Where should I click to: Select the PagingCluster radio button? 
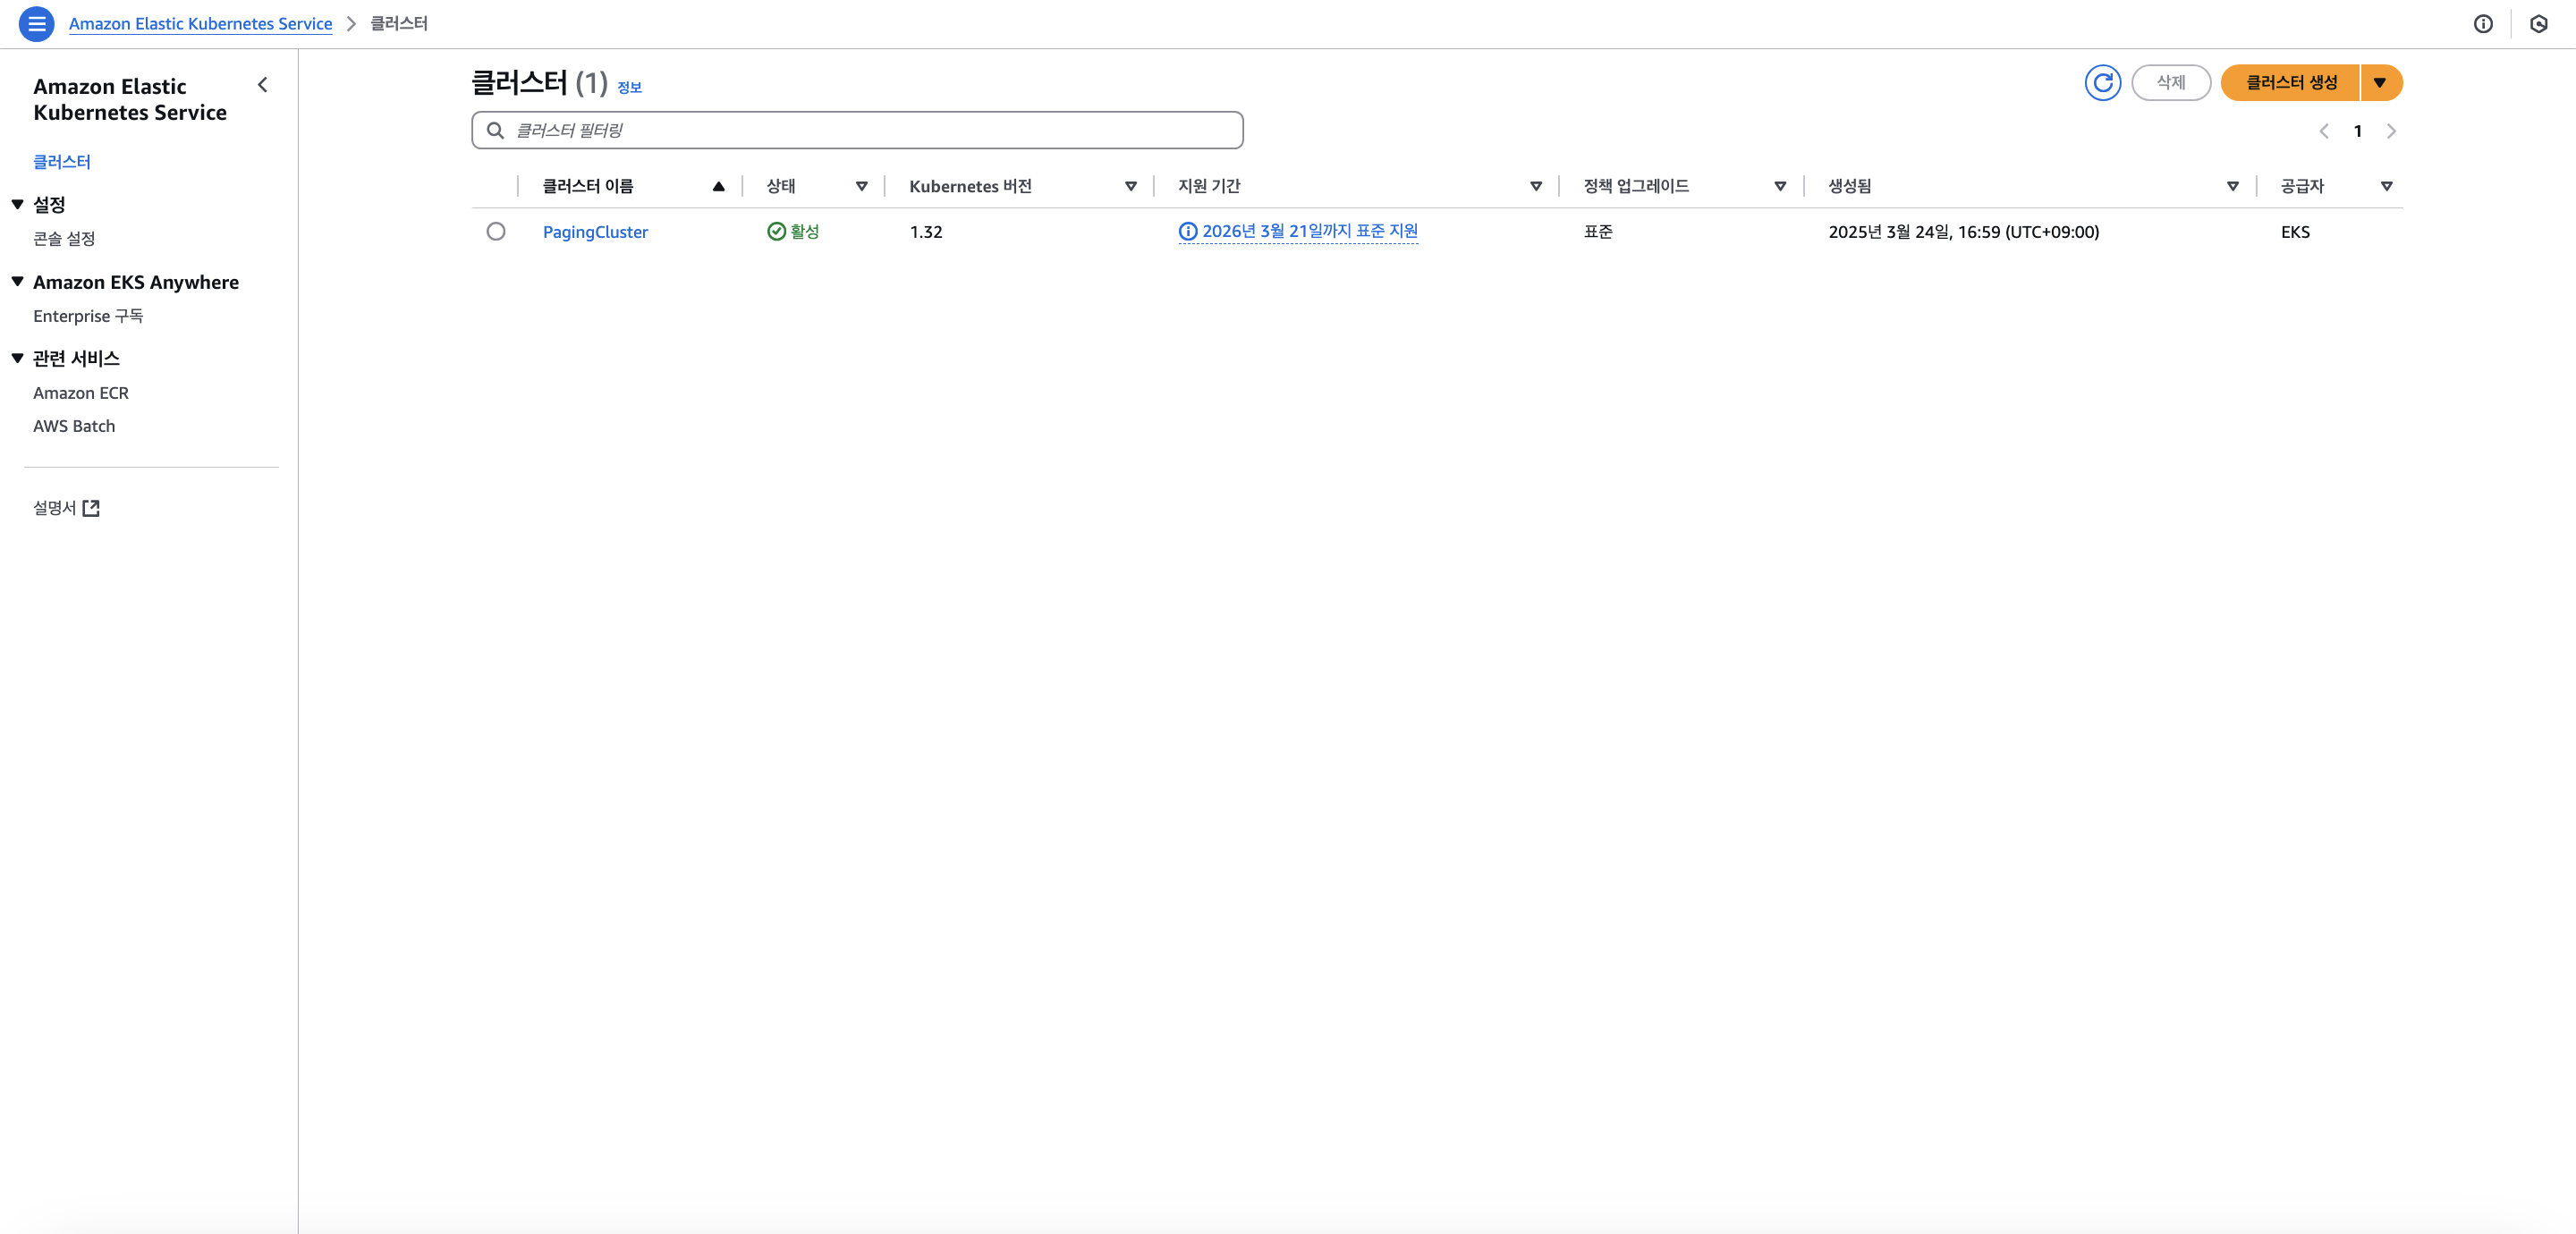(496, 232)
